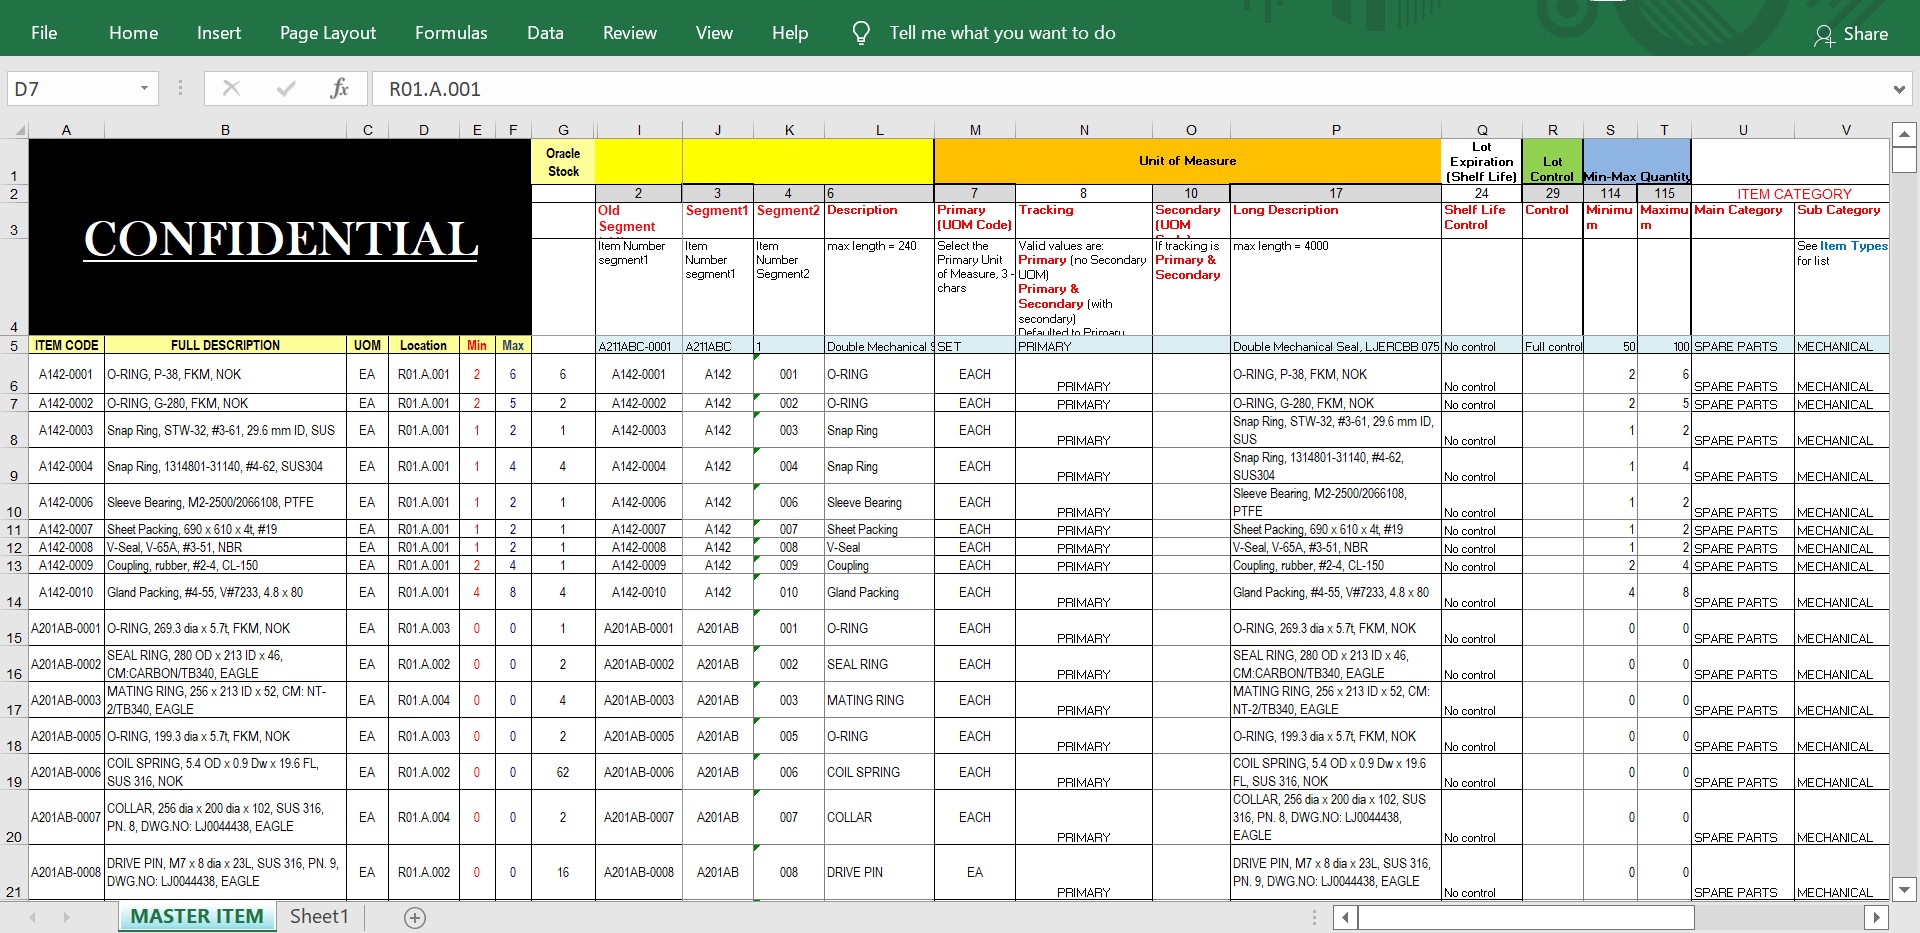Click the Tell me lightbulb icon
Image resolution: width=1920 pixels, height=933 pixels.
point(860,33)
